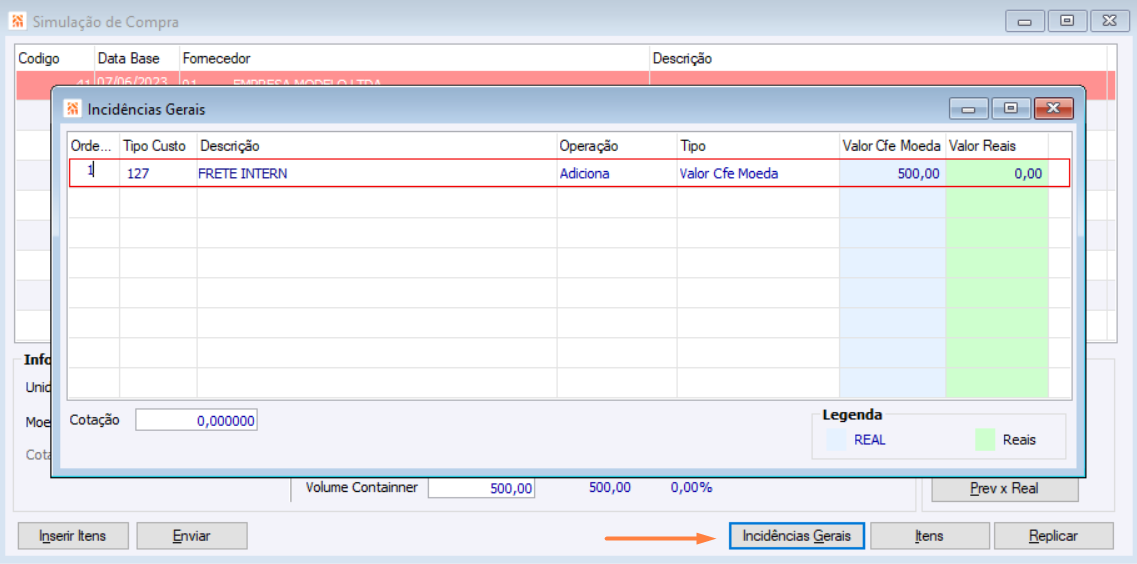Select the FRETE INTERN description cell
This screenshot has width=1137, height=564.
[x=376, y=173]
